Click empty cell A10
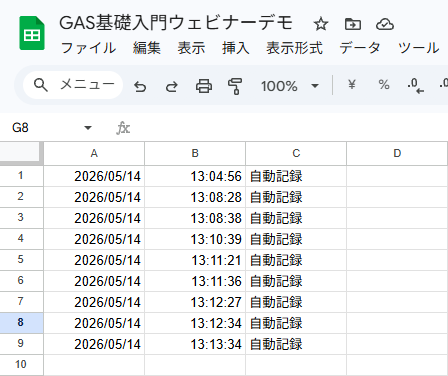 94,365
